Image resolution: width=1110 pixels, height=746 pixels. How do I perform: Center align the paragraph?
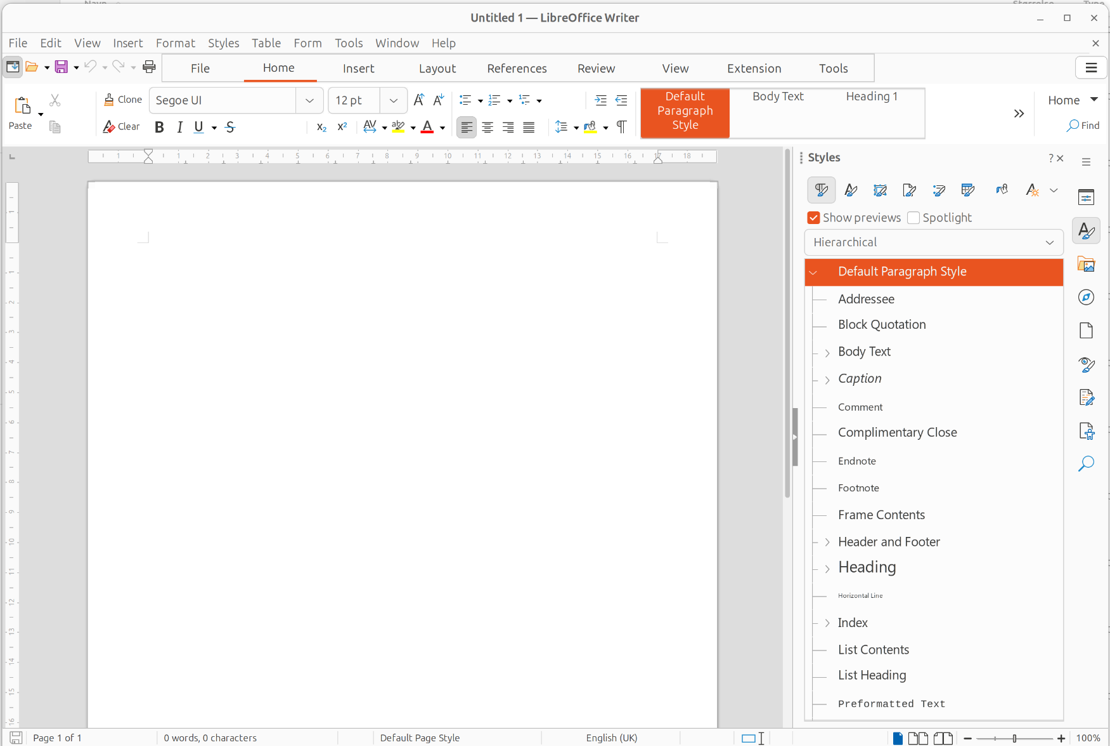487,127
